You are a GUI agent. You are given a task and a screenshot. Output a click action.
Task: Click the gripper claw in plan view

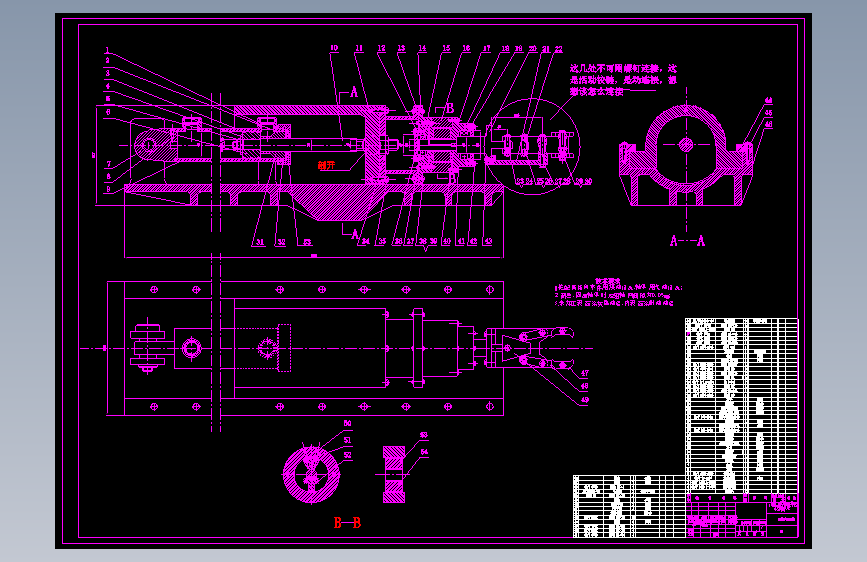click(x=530, y=348)
